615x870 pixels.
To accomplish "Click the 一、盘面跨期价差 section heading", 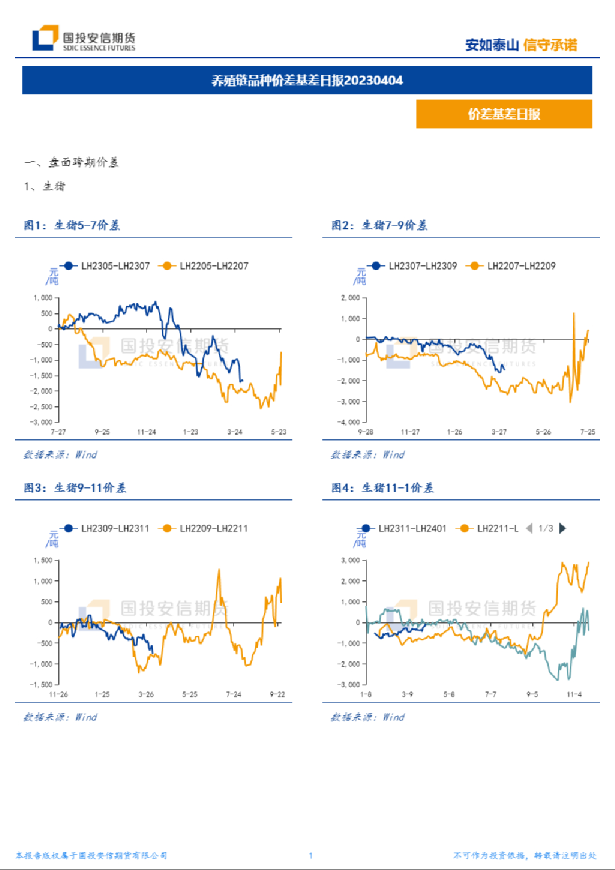I will coord(71,162).
